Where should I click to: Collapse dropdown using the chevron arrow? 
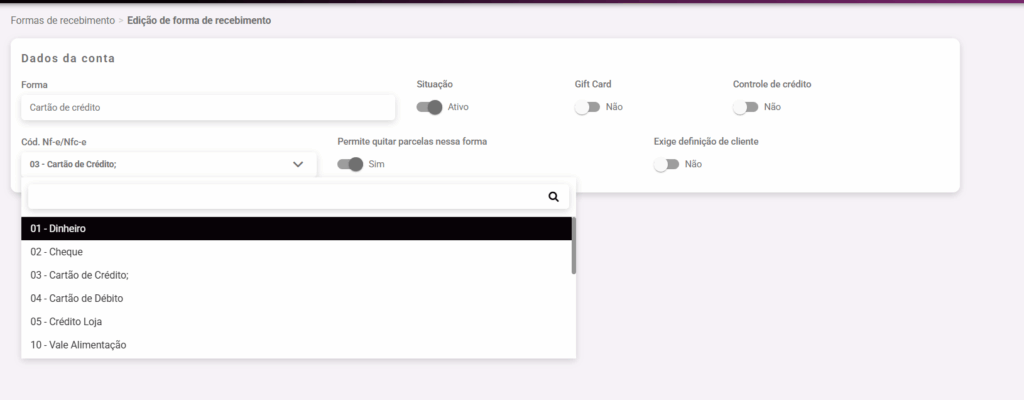(x=298, y=164)
